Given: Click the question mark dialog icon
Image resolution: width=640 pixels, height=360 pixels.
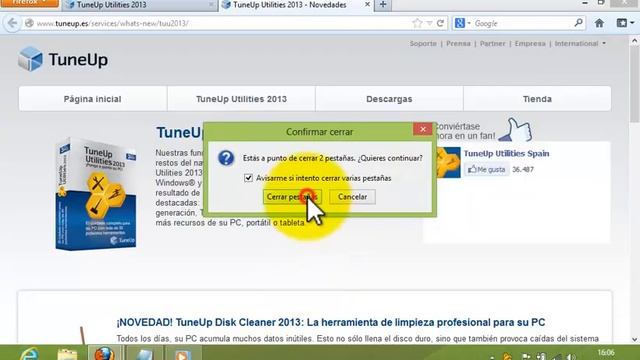Looking at the screenshot, I should [x=226, y=158].
